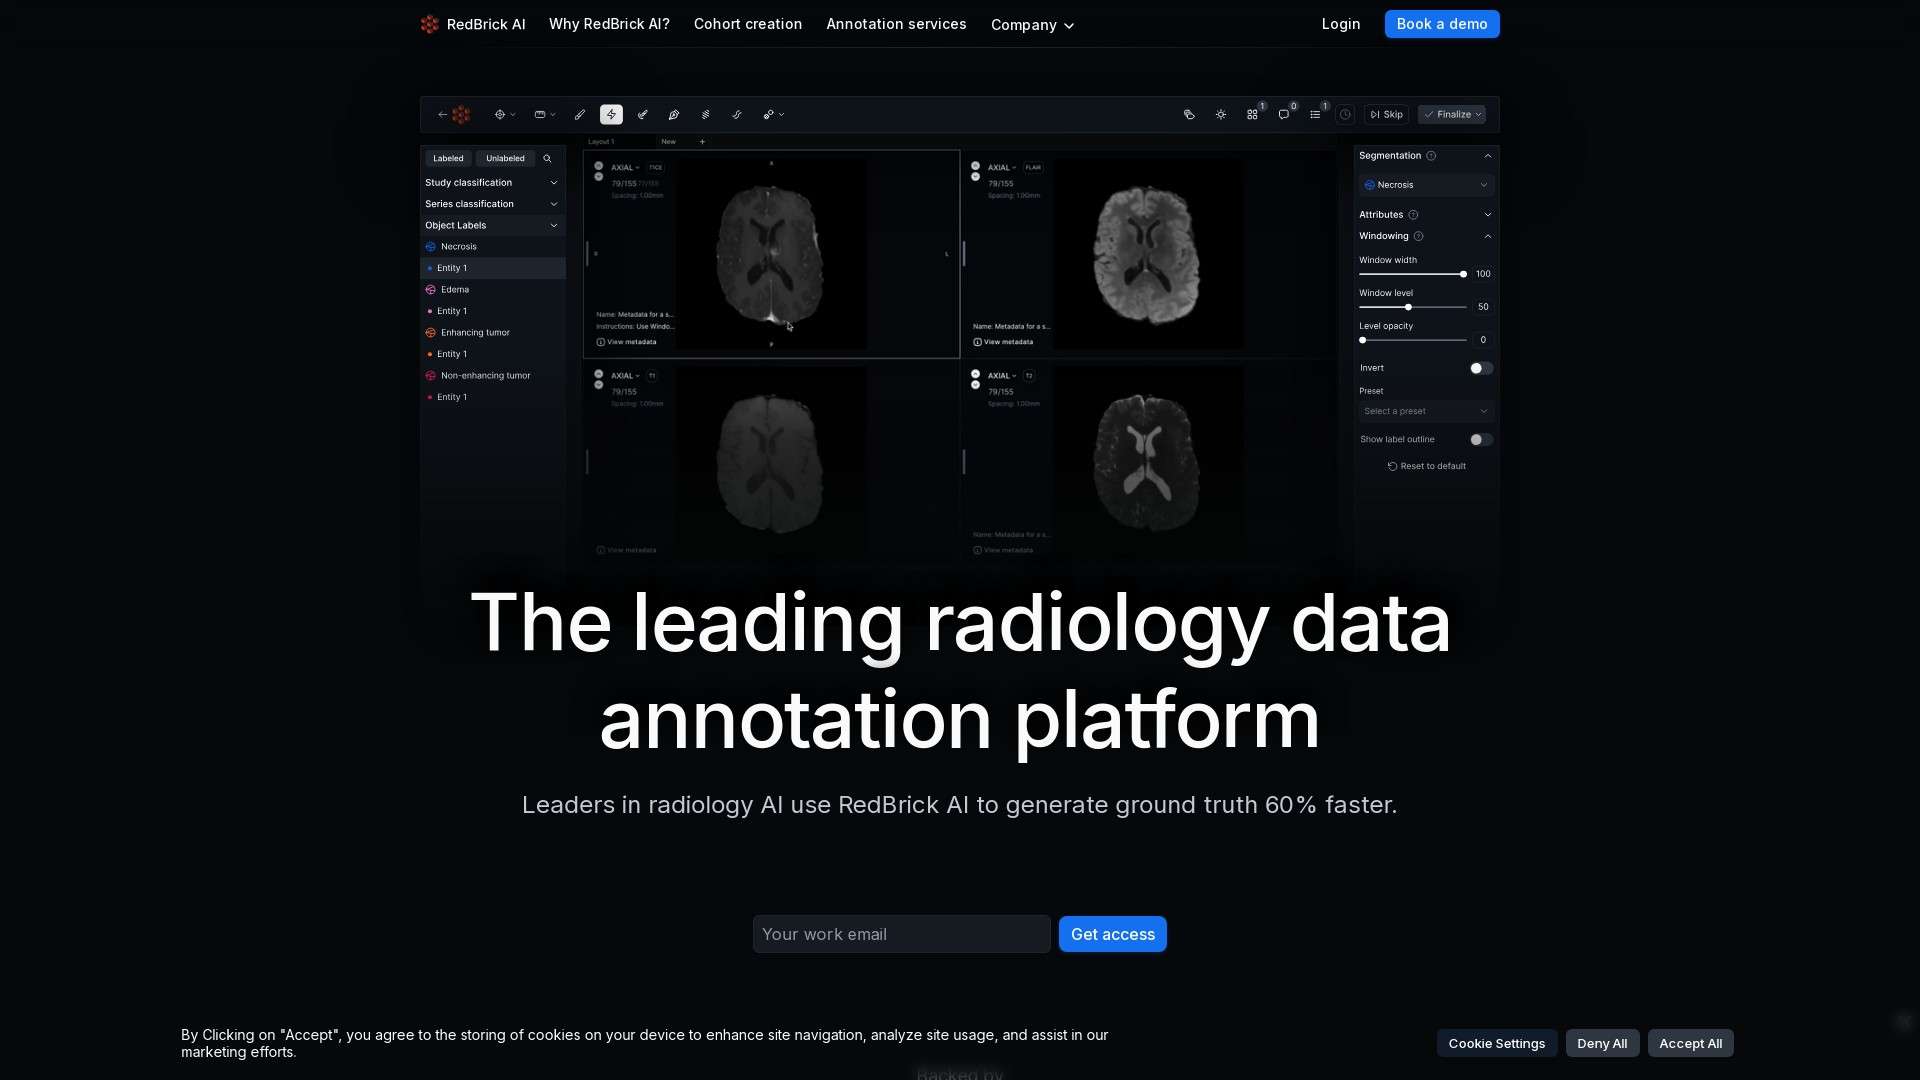Open the Select a preset dropdown
This screenshot has height=1080, width=1920.
(x=1426, y=411)
